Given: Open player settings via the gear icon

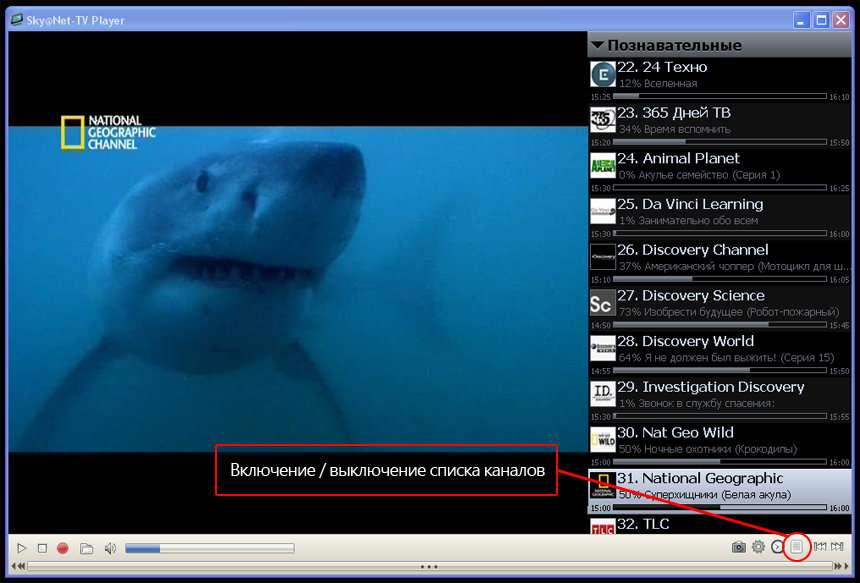Looking at the screenshot, I should (x=758, y=547).
